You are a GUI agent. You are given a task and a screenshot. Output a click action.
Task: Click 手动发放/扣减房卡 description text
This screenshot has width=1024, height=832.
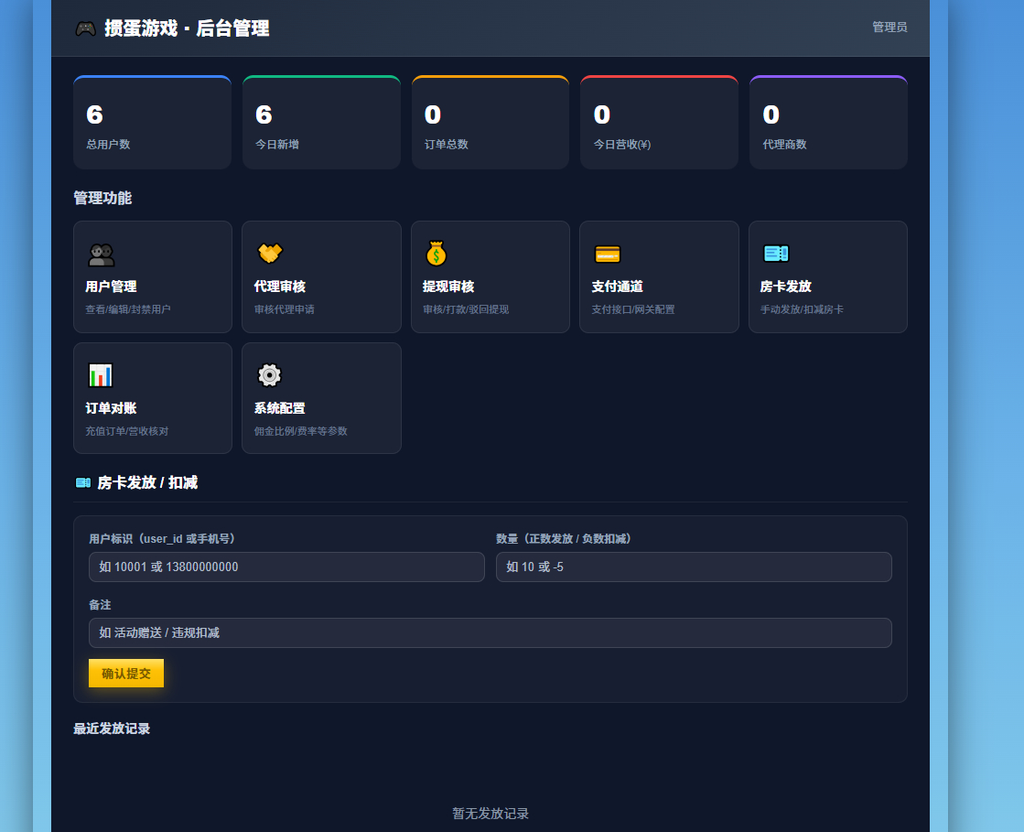[802, 309]
